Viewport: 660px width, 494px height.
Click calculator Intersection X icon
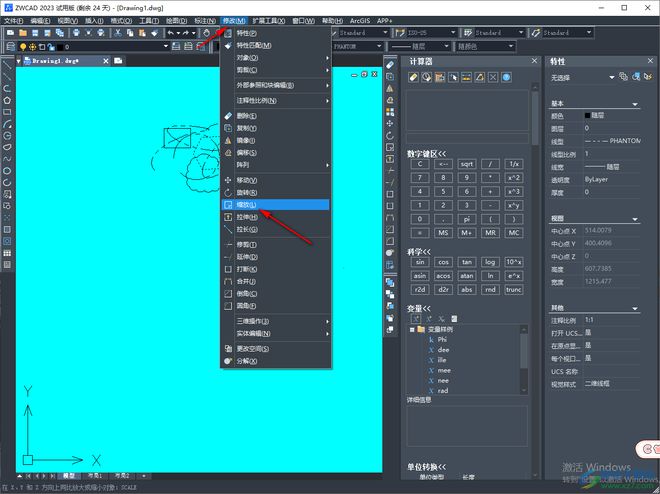[493, 77]
